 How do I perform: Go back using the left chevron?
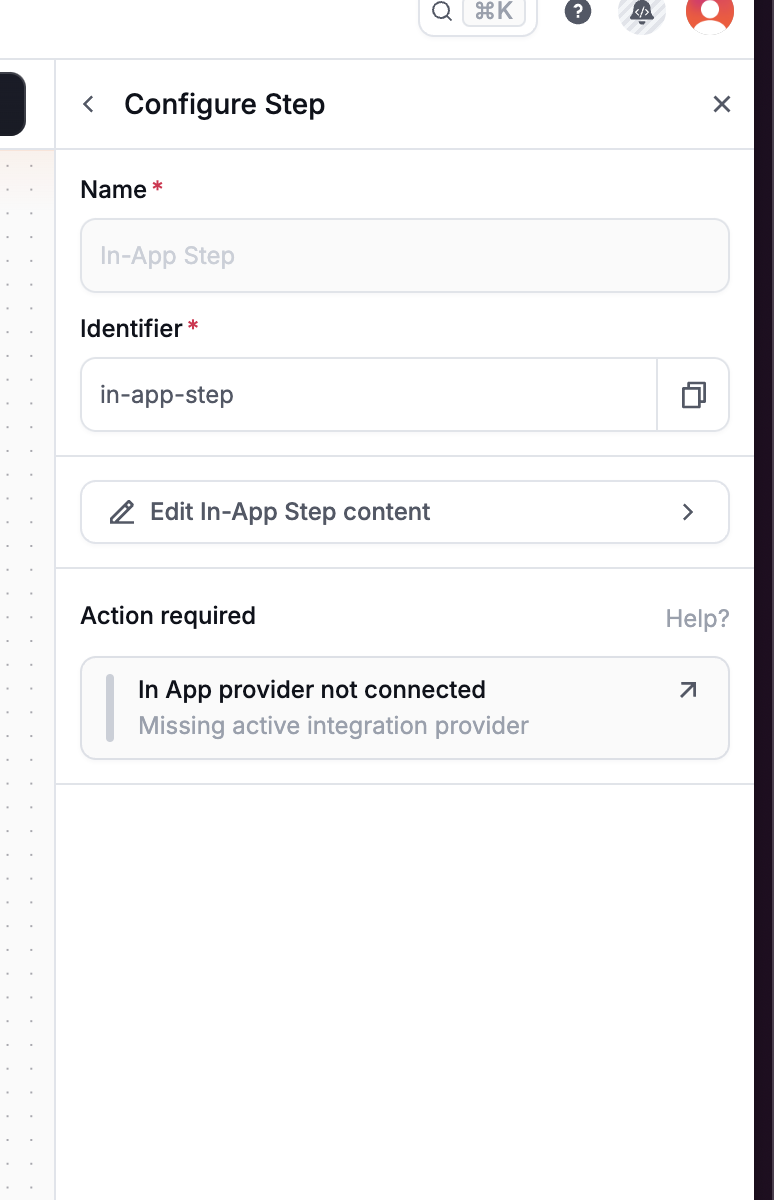pos(89,104)
